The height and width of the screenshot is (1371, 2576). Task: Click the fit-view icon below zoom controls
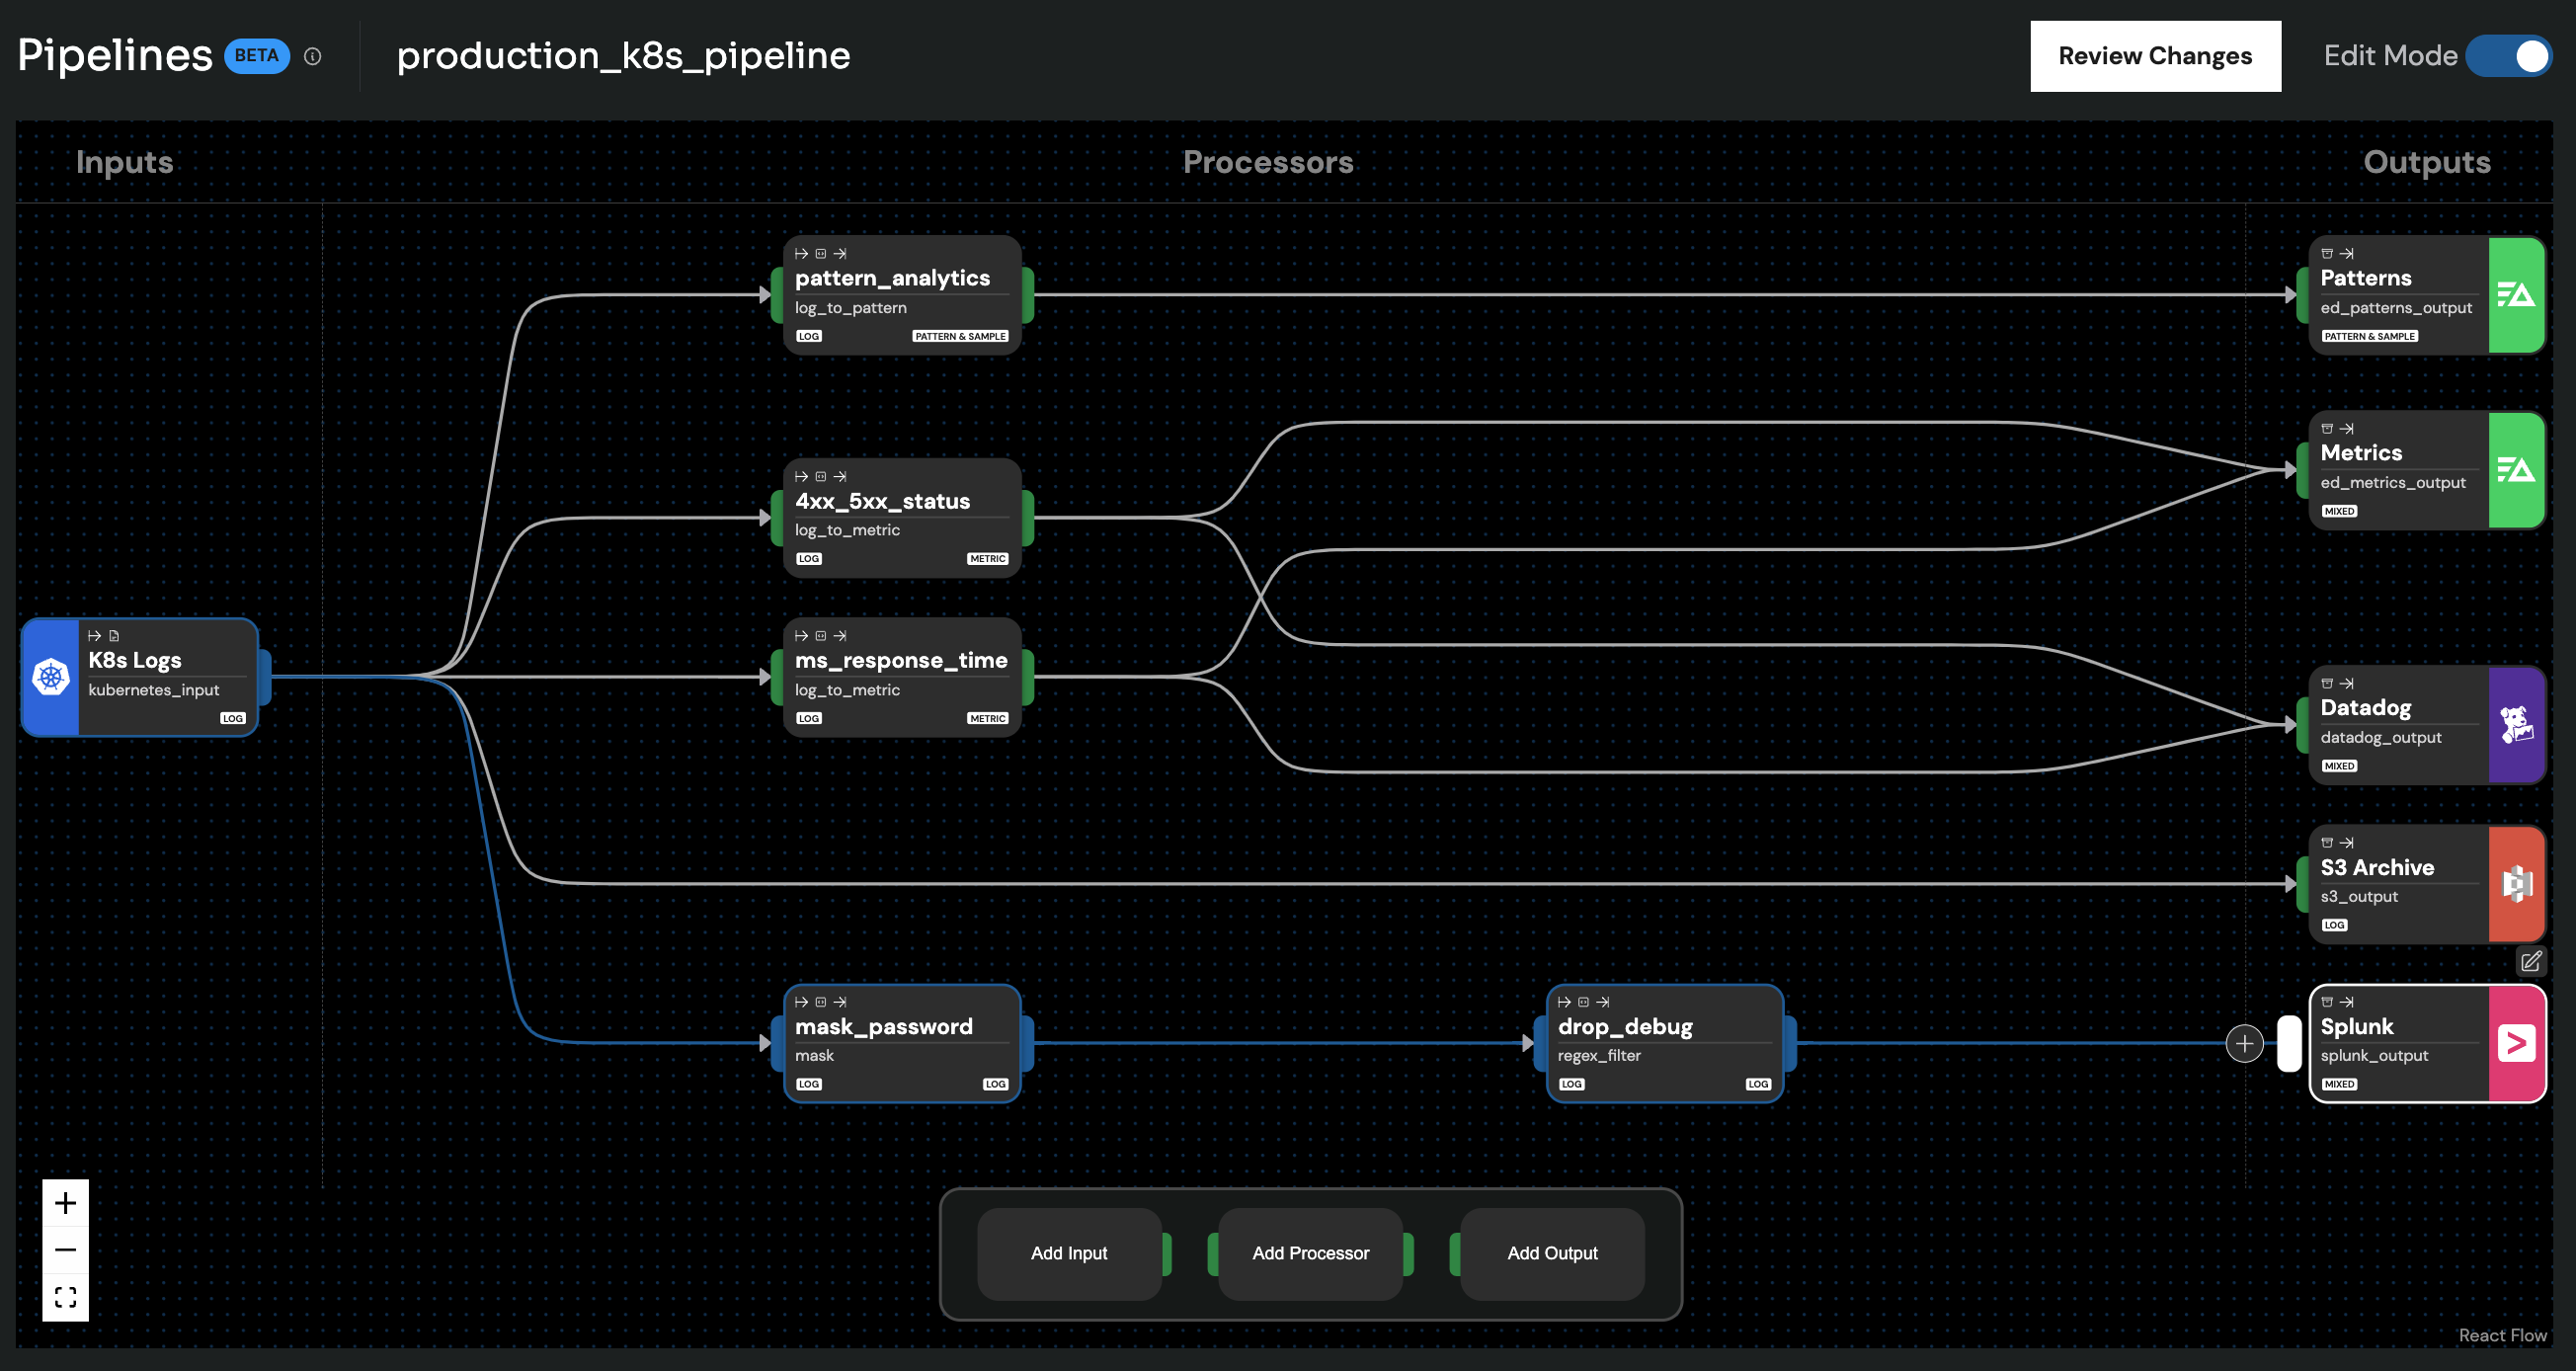65,1297
